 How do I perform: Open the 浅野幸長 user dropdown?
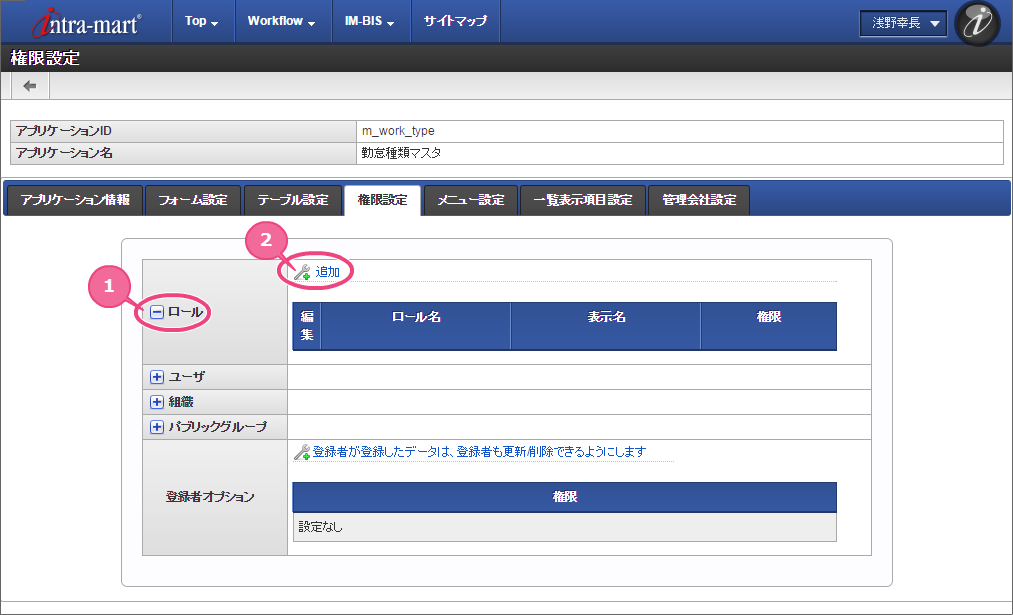(x=903, y=23)
